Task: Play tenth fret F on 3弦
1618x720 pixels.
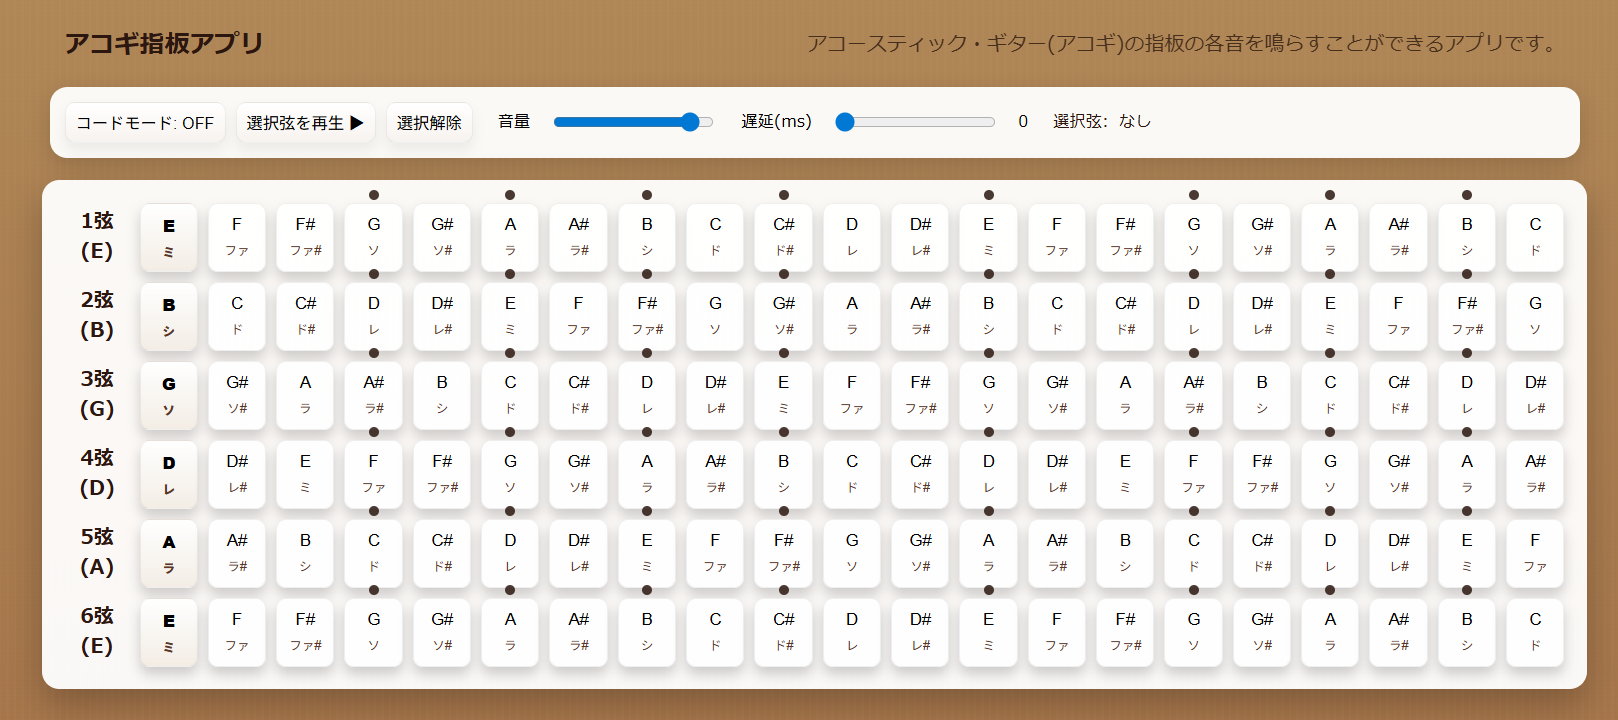Action: click(x=852, y=396)
